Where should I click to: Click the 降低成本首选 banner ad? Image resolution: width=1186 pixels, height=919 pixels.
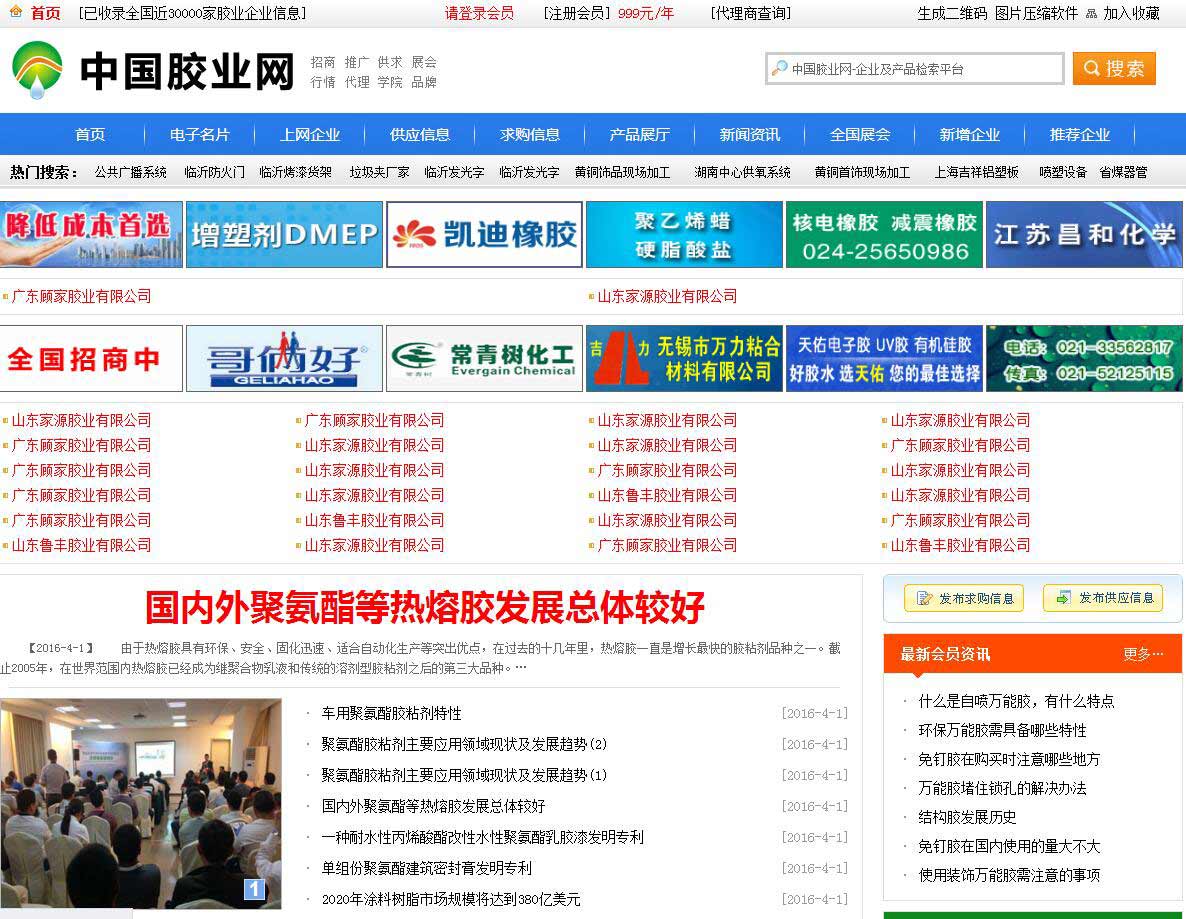click(x=92, y=234)
